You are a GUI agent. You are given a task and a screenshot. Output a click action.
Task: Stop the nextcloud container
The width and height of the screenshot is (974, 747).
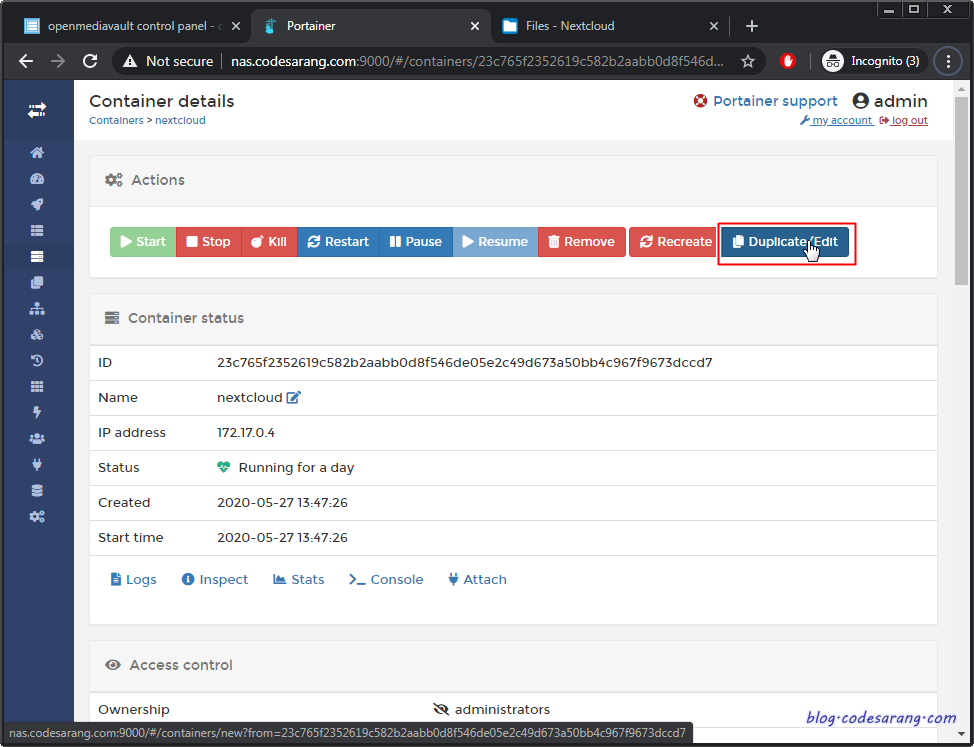pyautogui.click(x=209, y=242)
